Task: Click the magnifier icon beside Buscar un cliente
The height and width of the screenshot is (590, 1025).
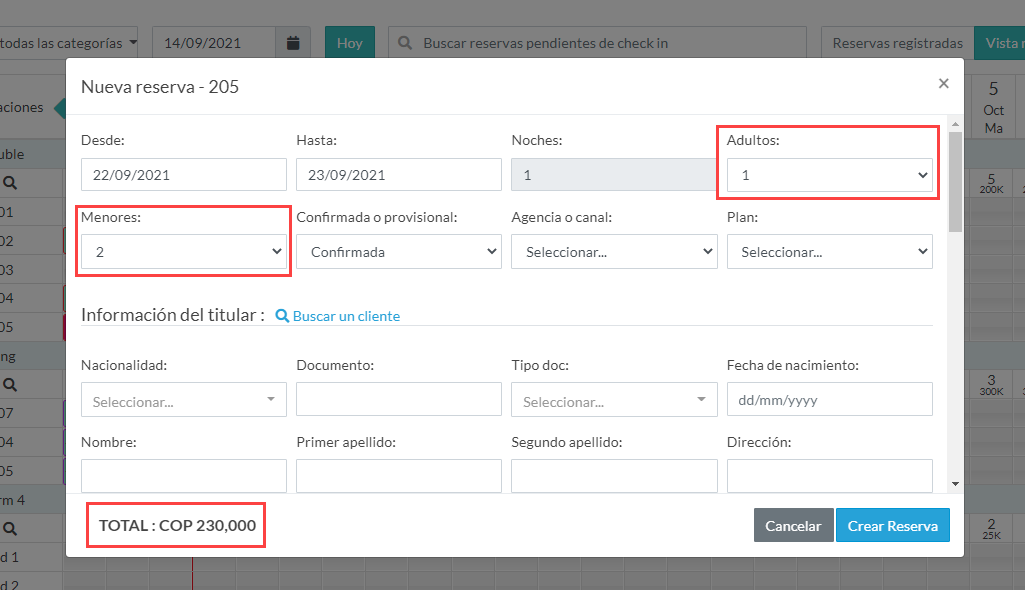Action: tap(282, 316)
